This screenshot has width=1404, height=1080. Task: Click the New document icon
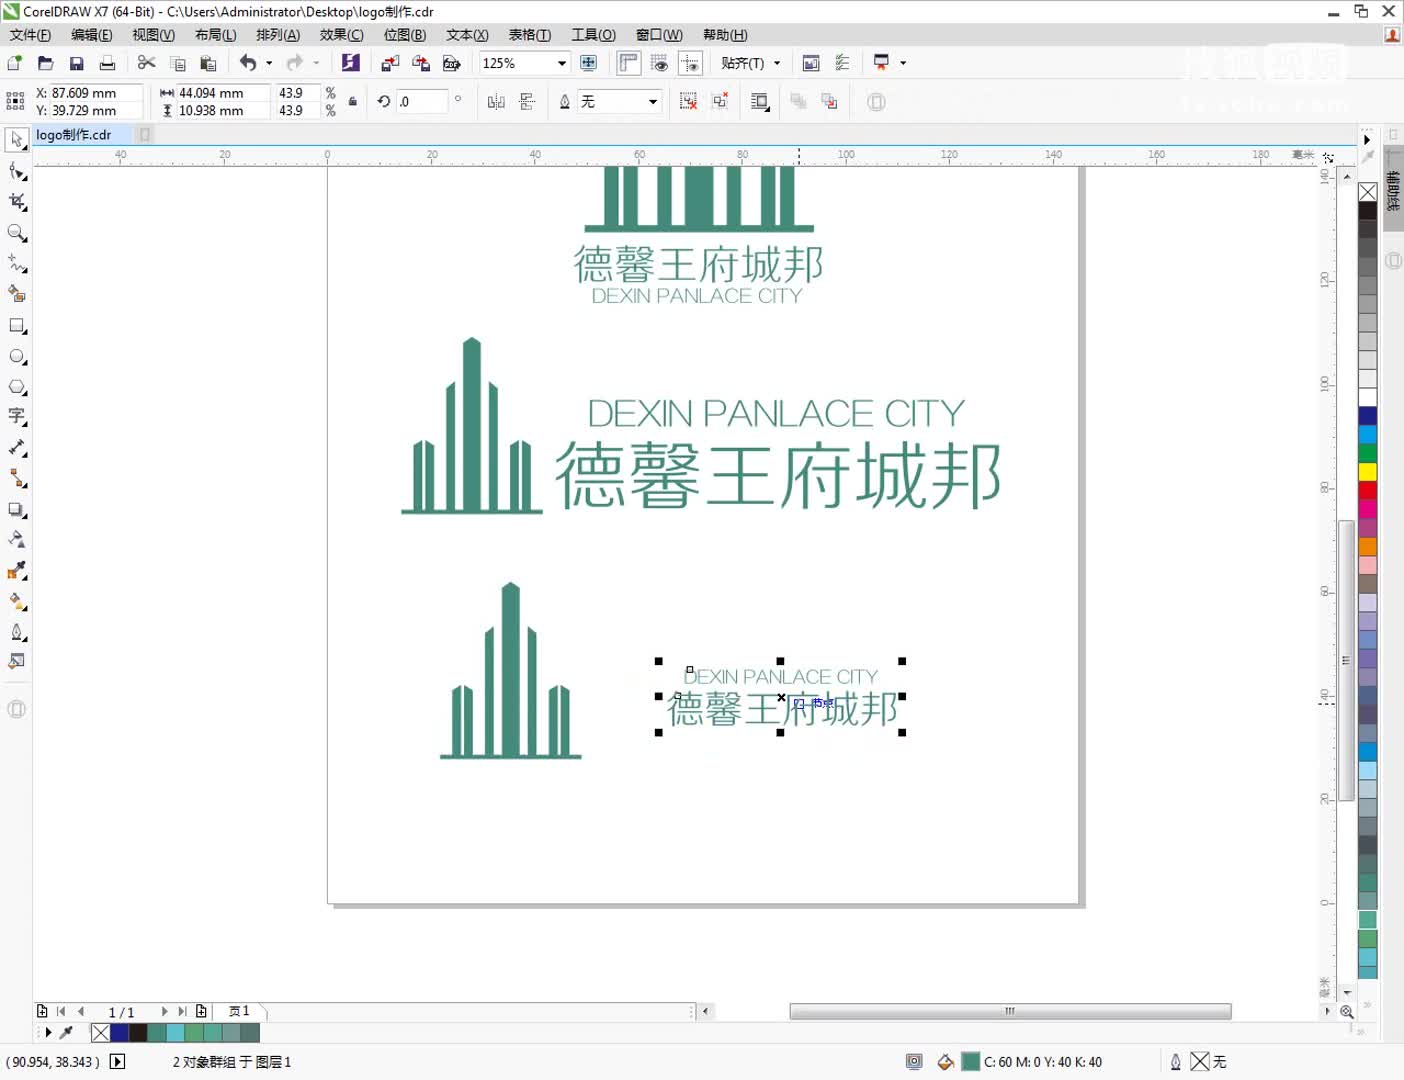15,63
